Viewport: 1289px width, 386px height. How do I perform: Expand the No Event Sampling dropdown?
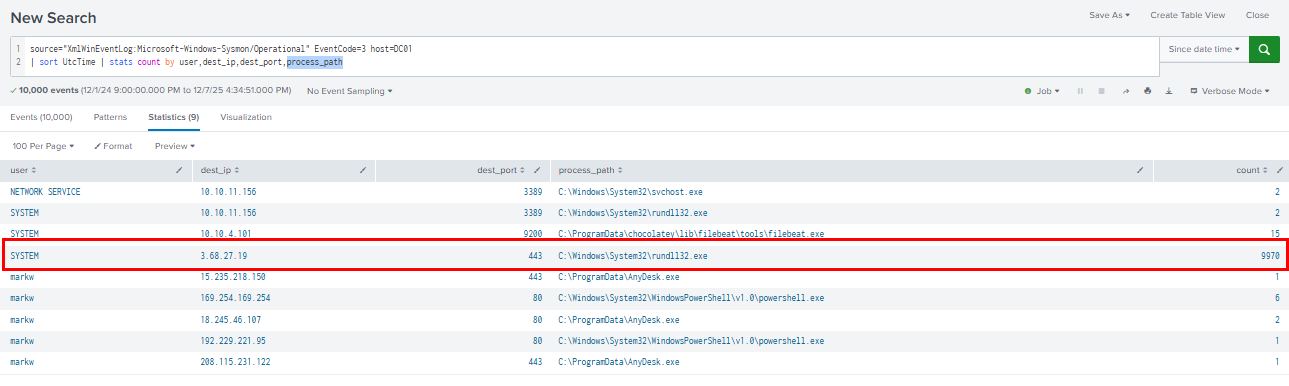click(x=349, y=91)
